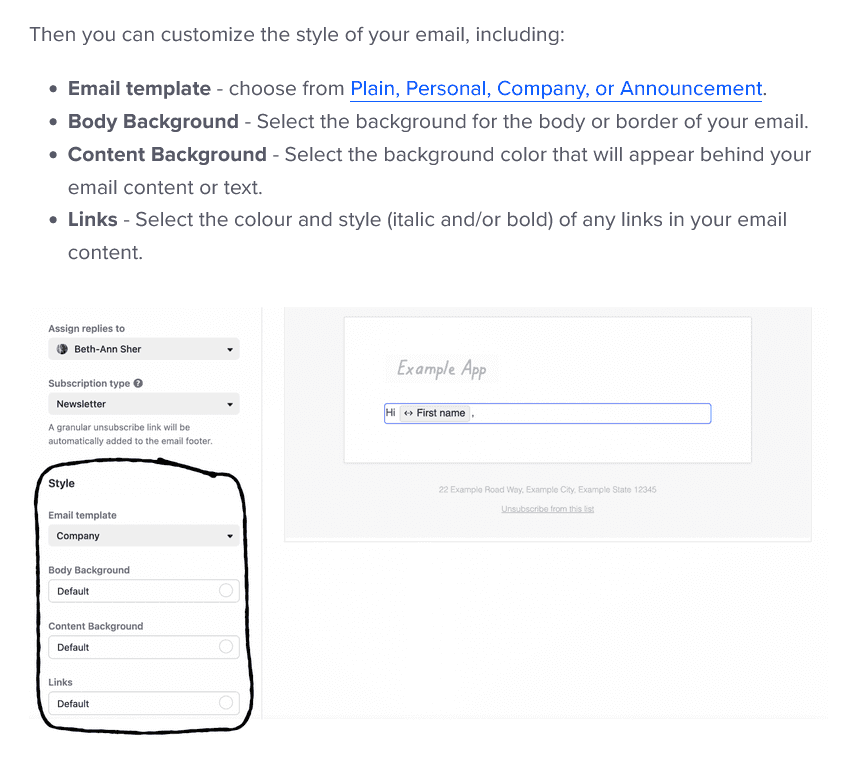851x769 pixels.
Task: Click the Links color swatch circle
Action: tap(228, 703)
